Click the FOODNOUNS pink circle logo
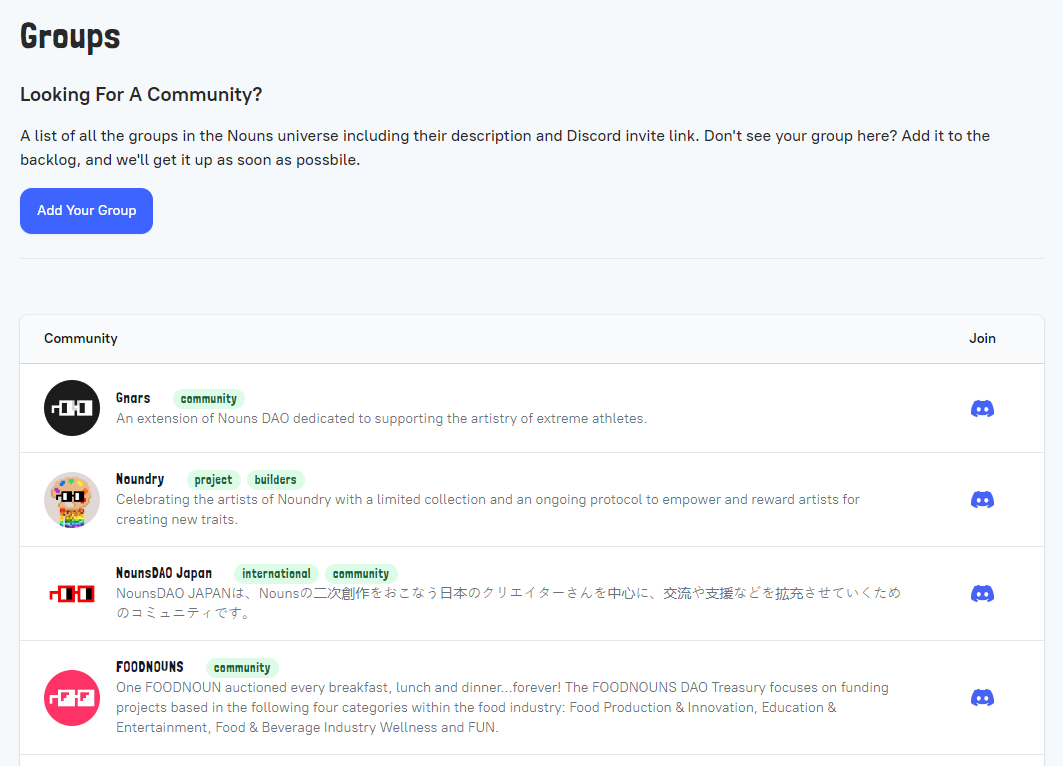 [72, 698]
